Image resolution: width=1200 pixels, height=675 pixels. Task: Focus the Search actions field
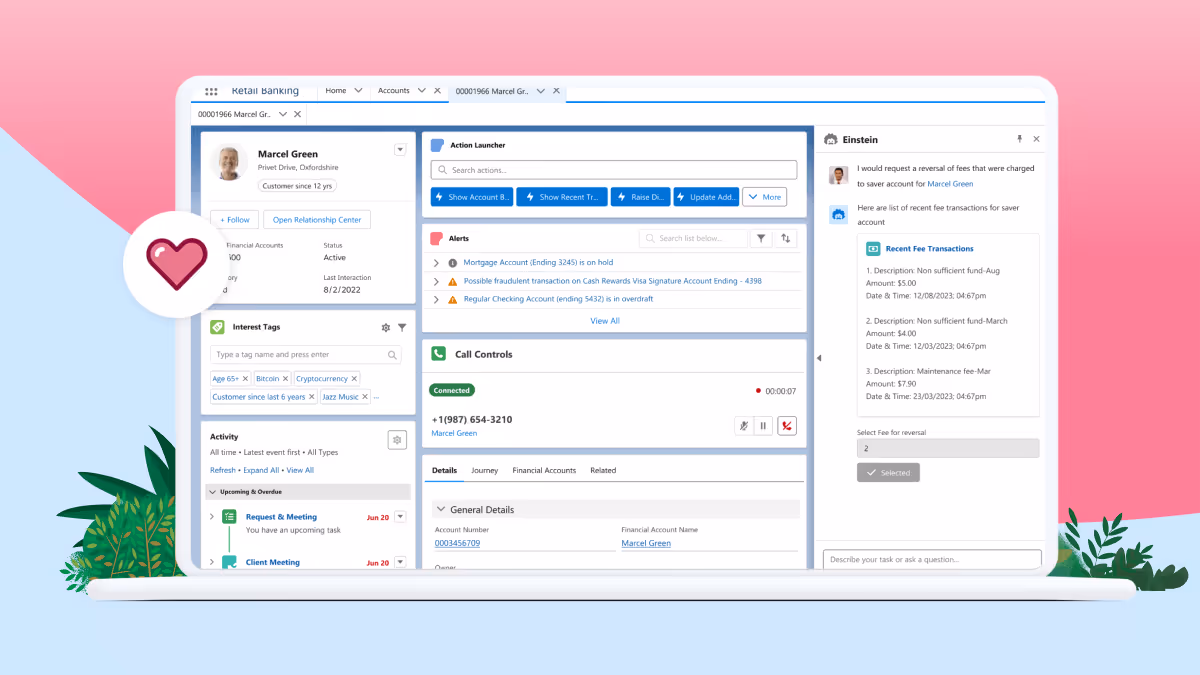click(x=614, y=170)
